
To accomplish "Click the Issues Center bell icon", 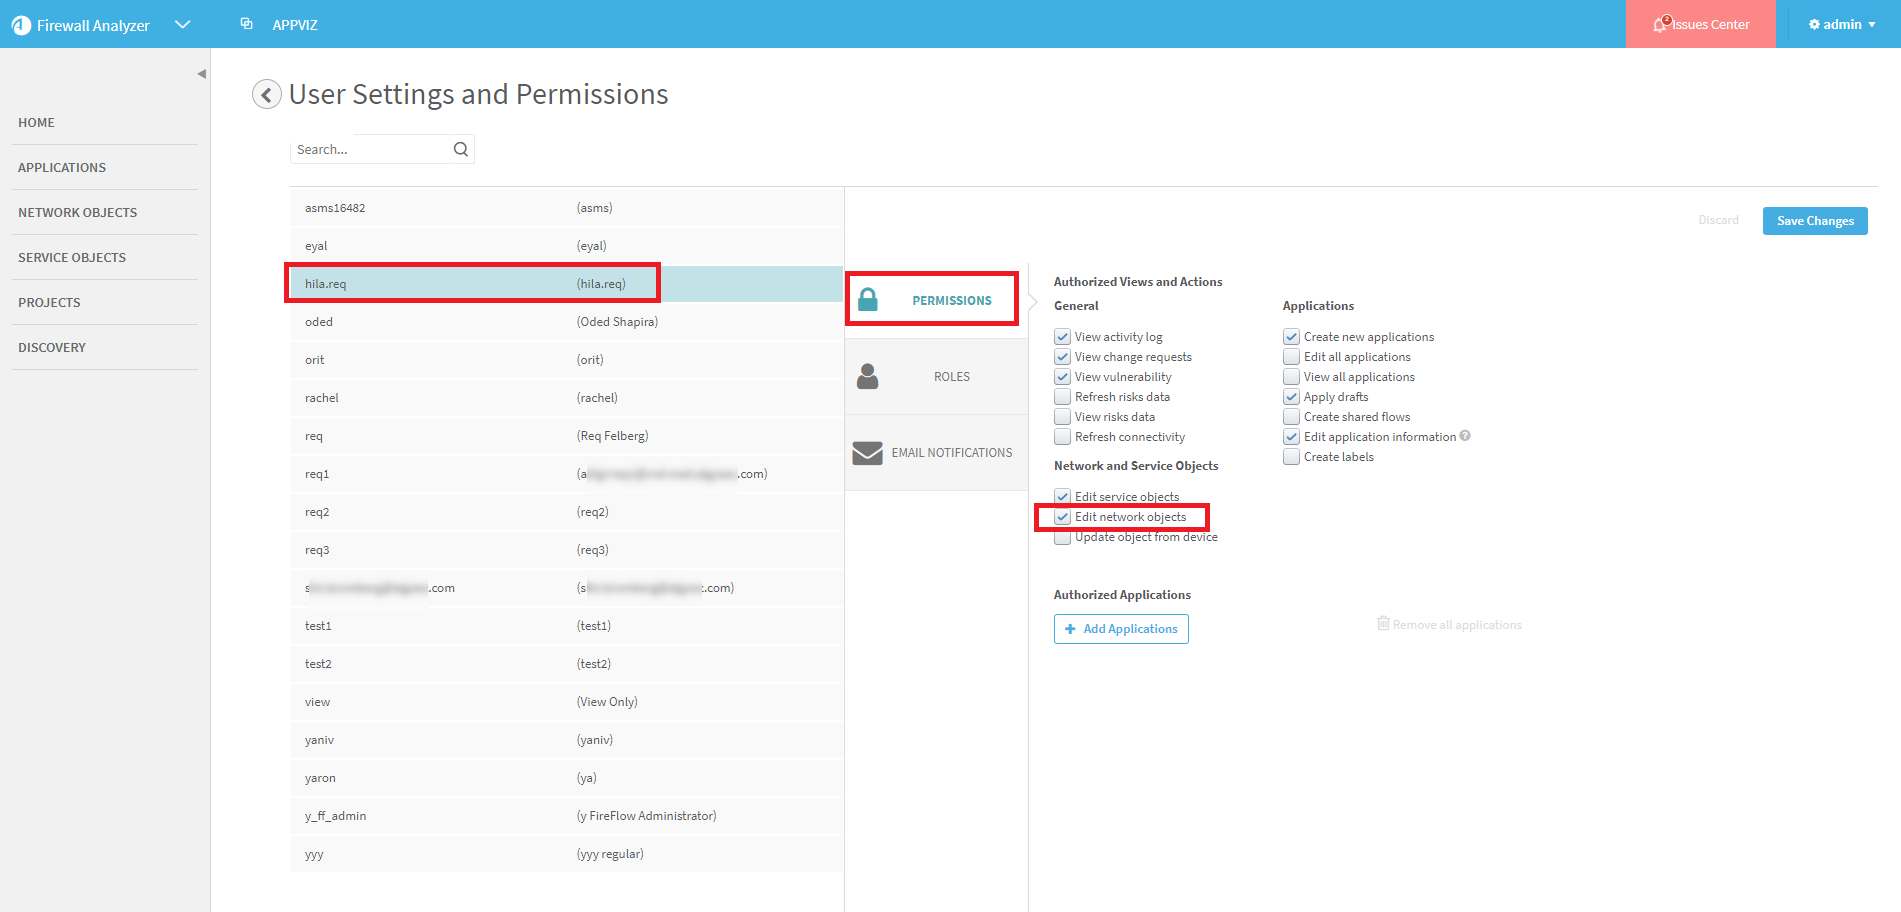I will tap(1661, 24).
